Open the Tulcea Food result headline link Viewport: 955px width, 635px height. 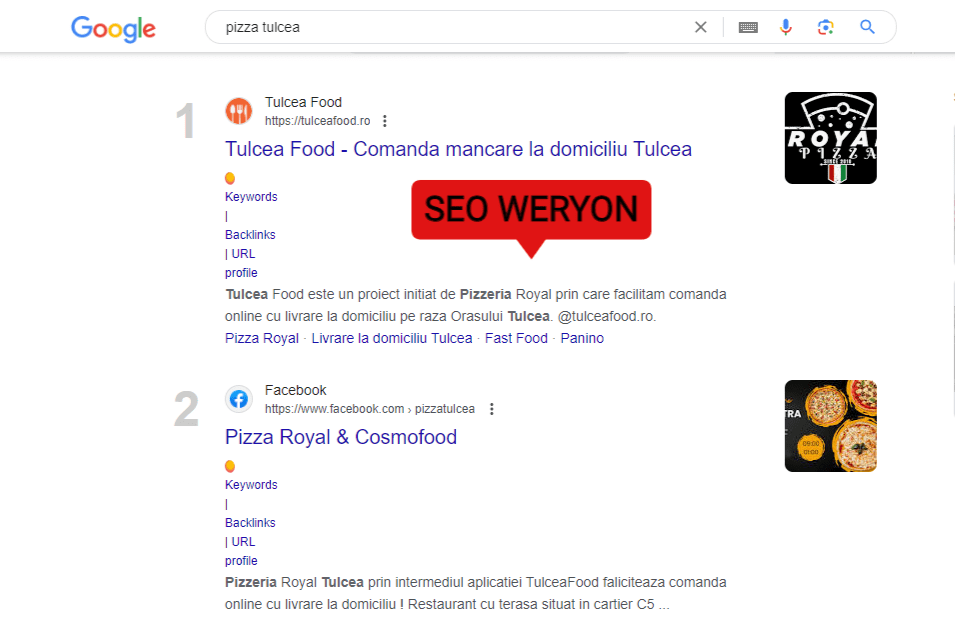pyautogui.click(x=458, y=149)
